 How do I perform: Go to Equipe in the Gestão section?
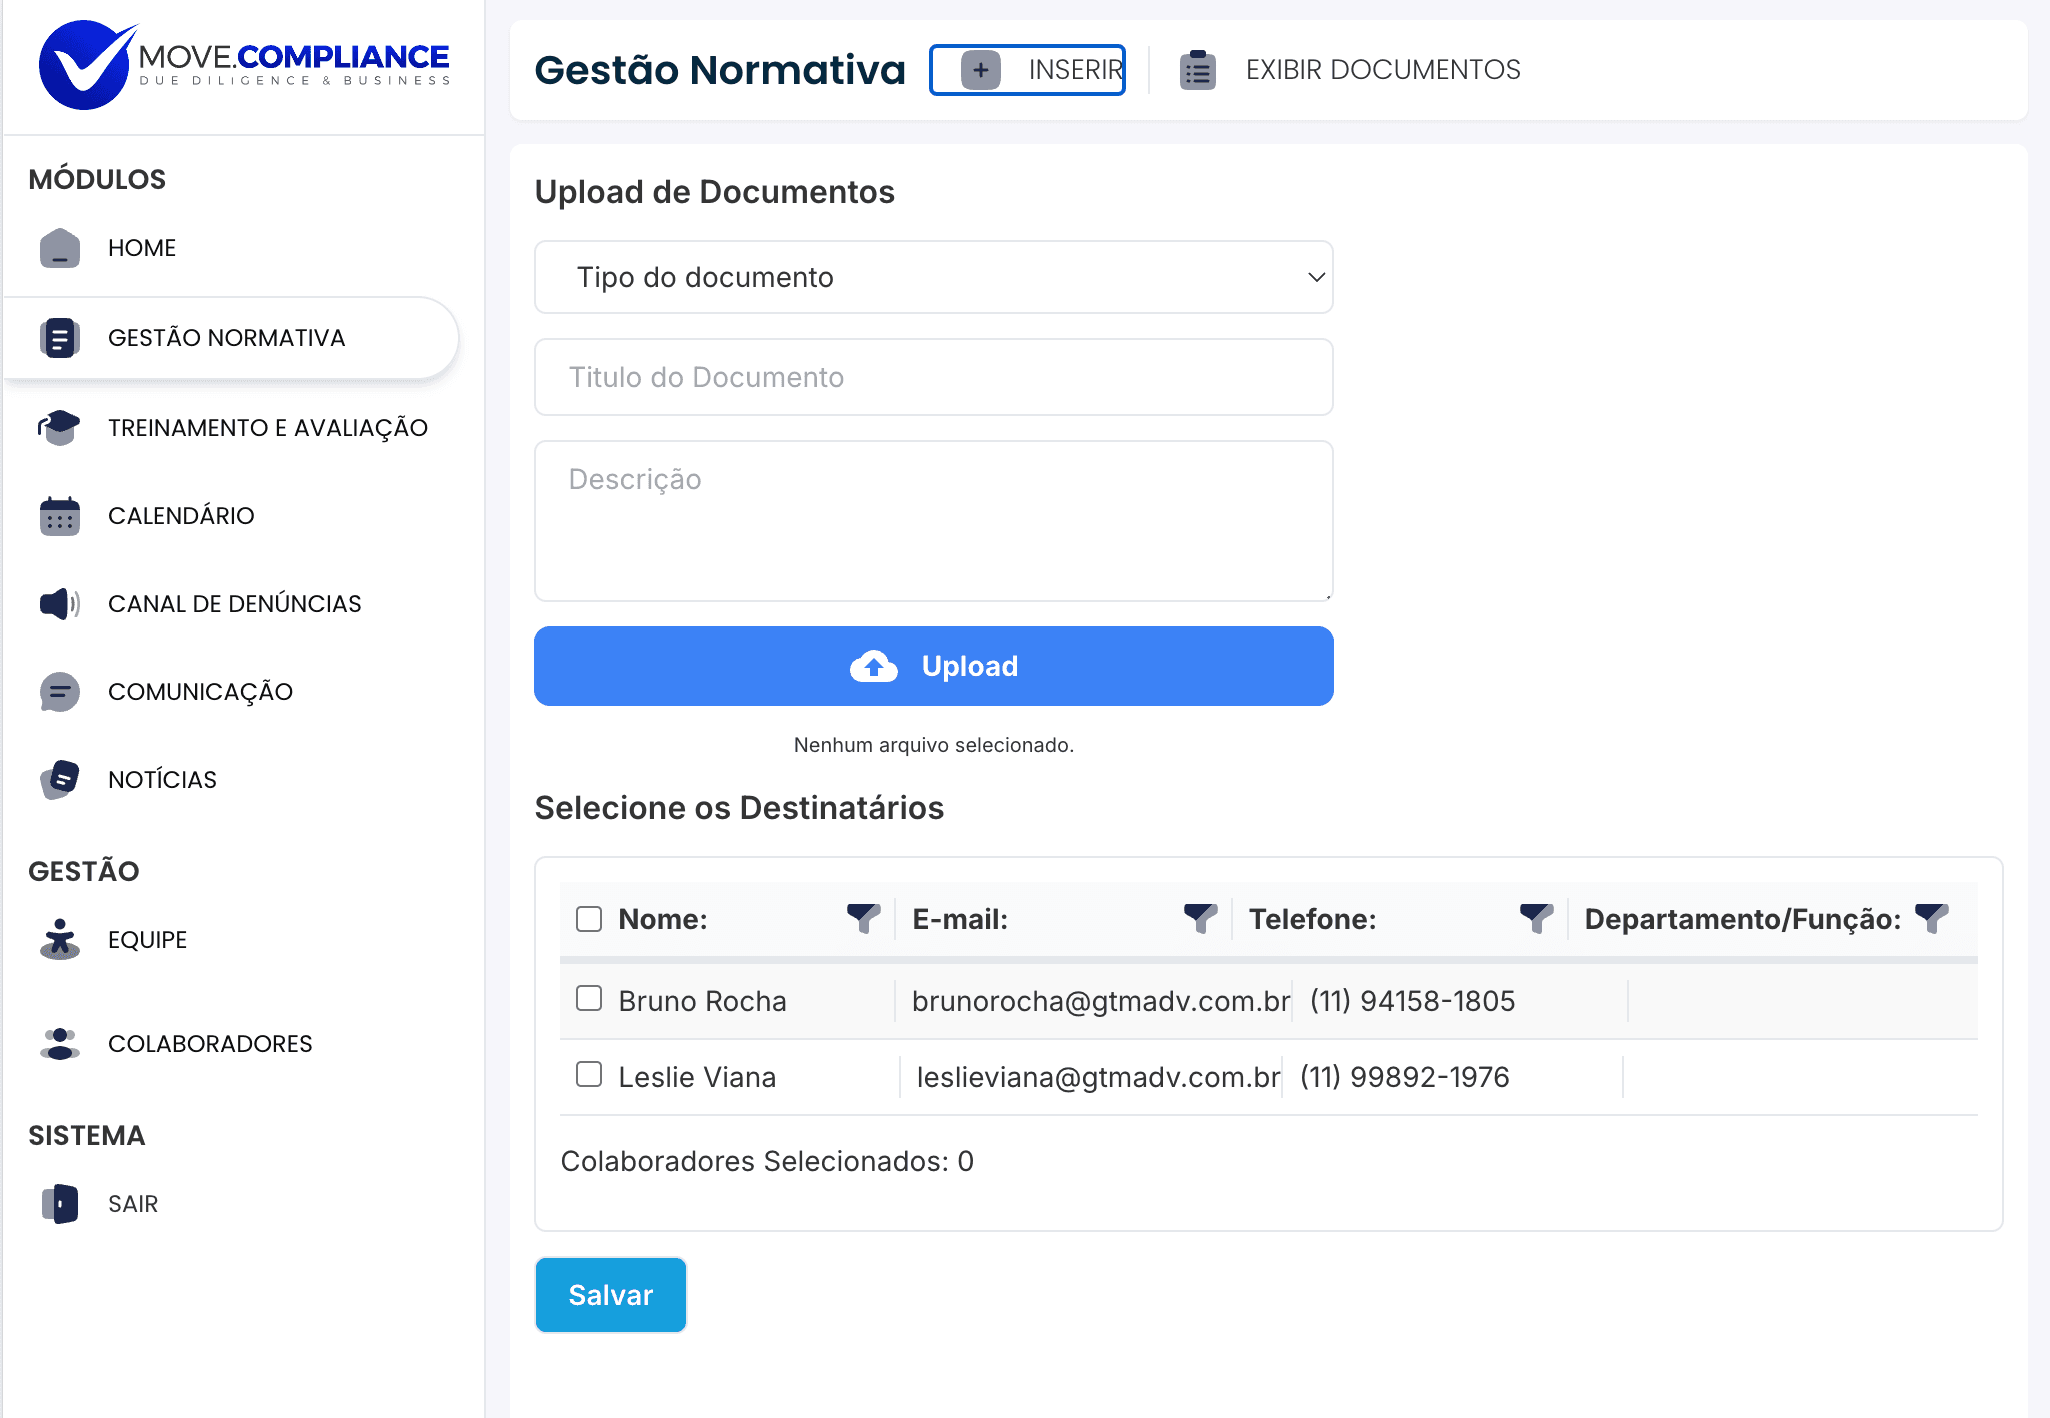coord(147,940)
